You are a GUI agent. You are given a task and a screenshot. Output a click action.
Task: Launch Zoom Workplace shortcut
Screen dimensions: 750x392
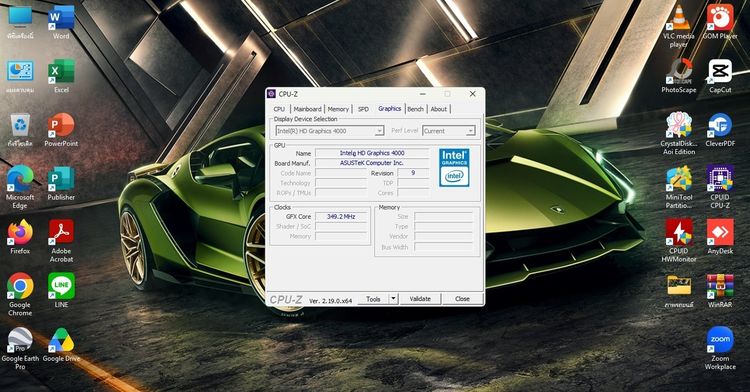coord(720,348)
